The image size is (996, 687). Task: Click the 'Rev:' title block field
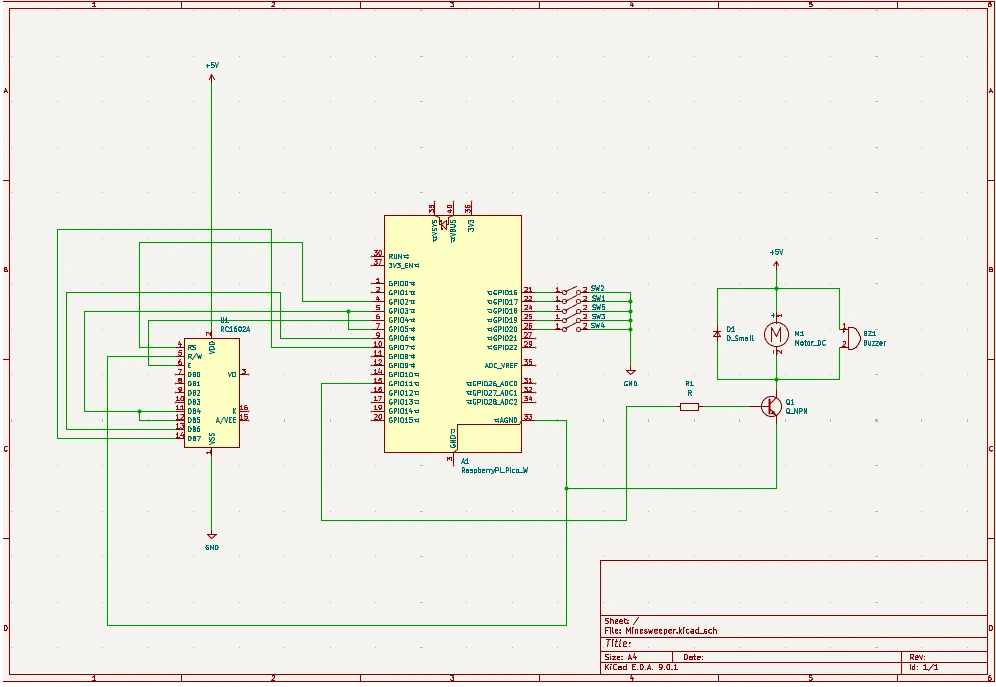click(x=917, y=657)
